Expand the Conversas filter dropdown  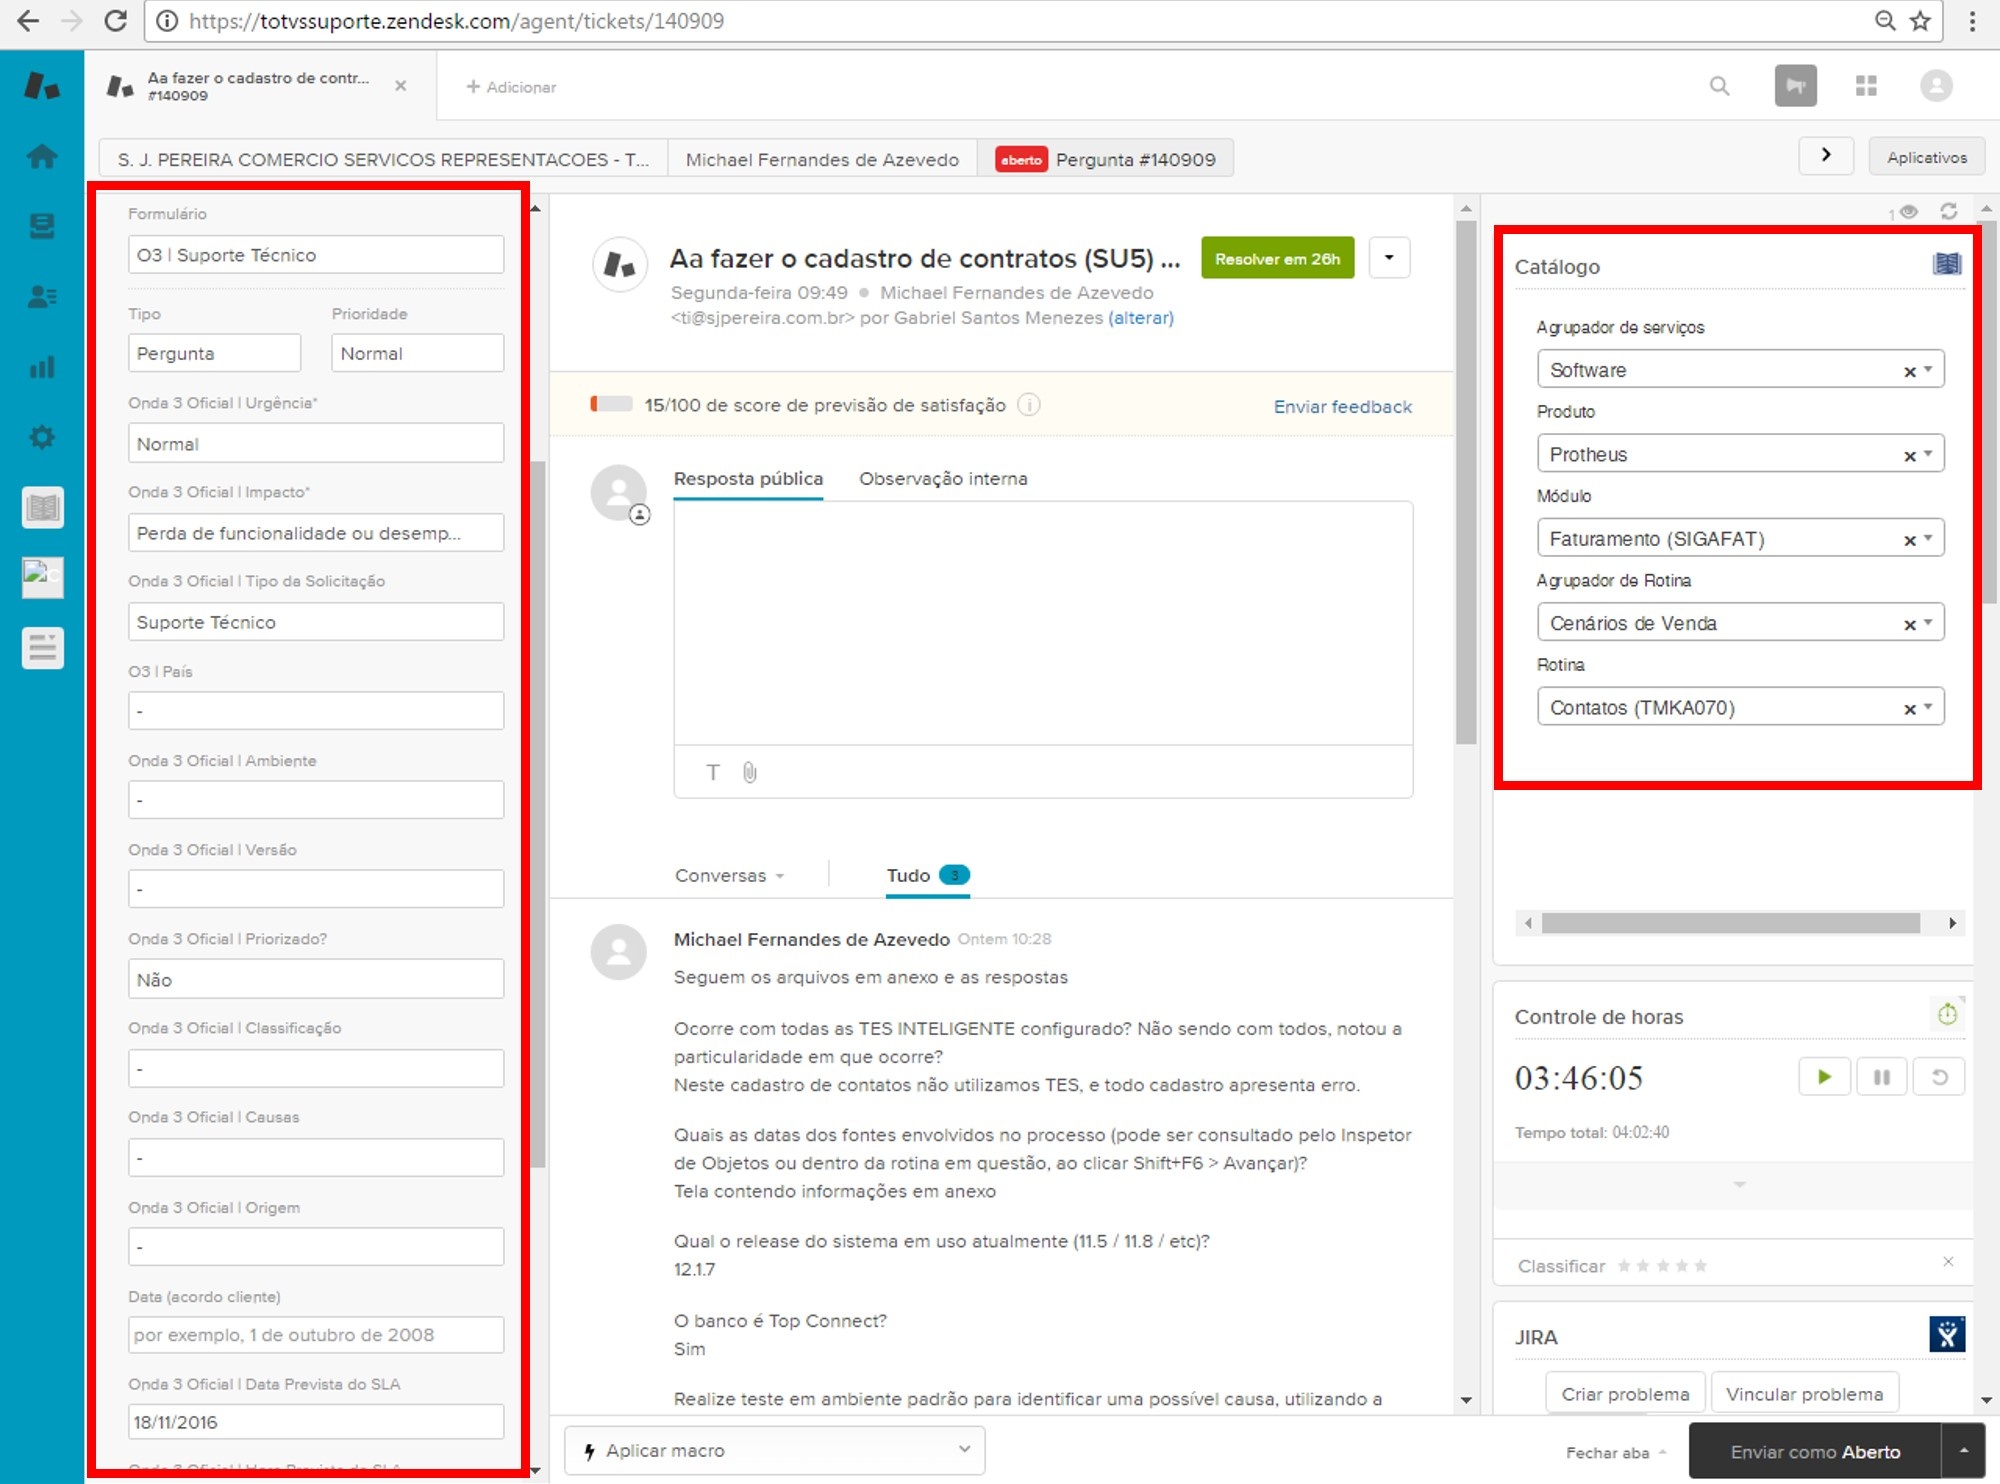coord(729,875)
